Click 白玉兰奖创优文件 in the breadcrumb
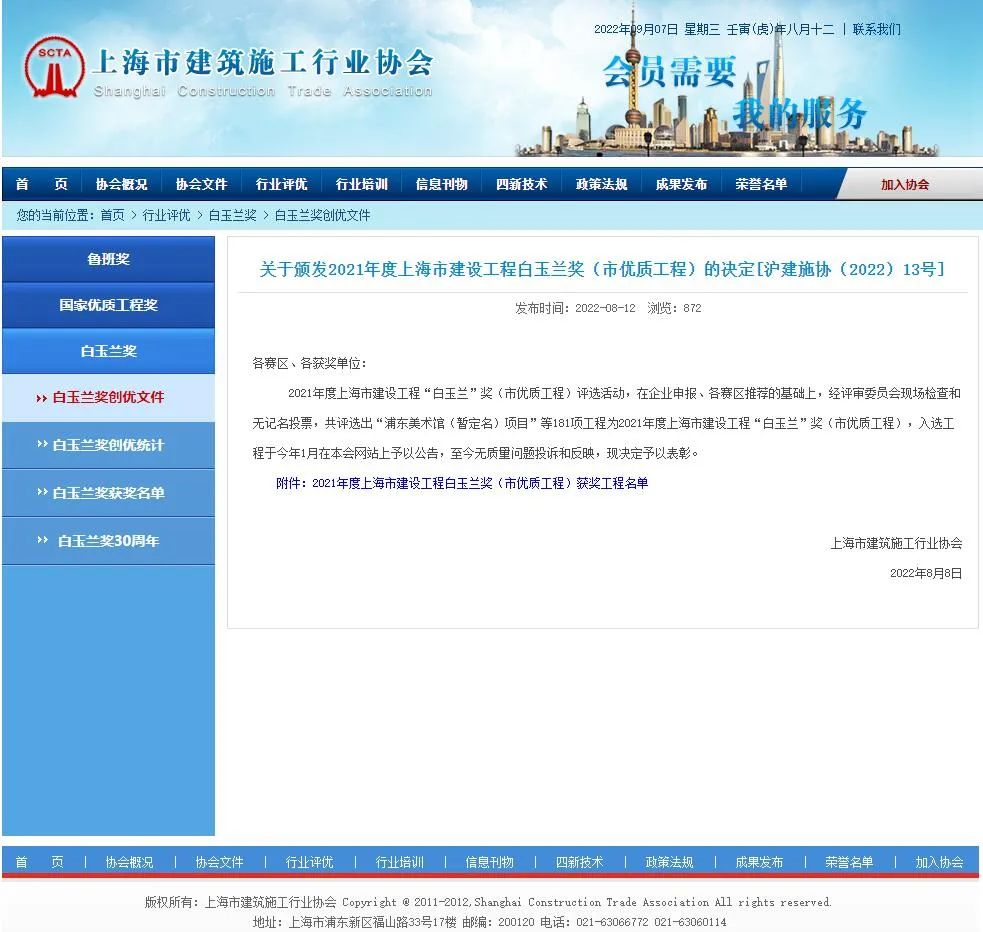 (x=322, y=216)
